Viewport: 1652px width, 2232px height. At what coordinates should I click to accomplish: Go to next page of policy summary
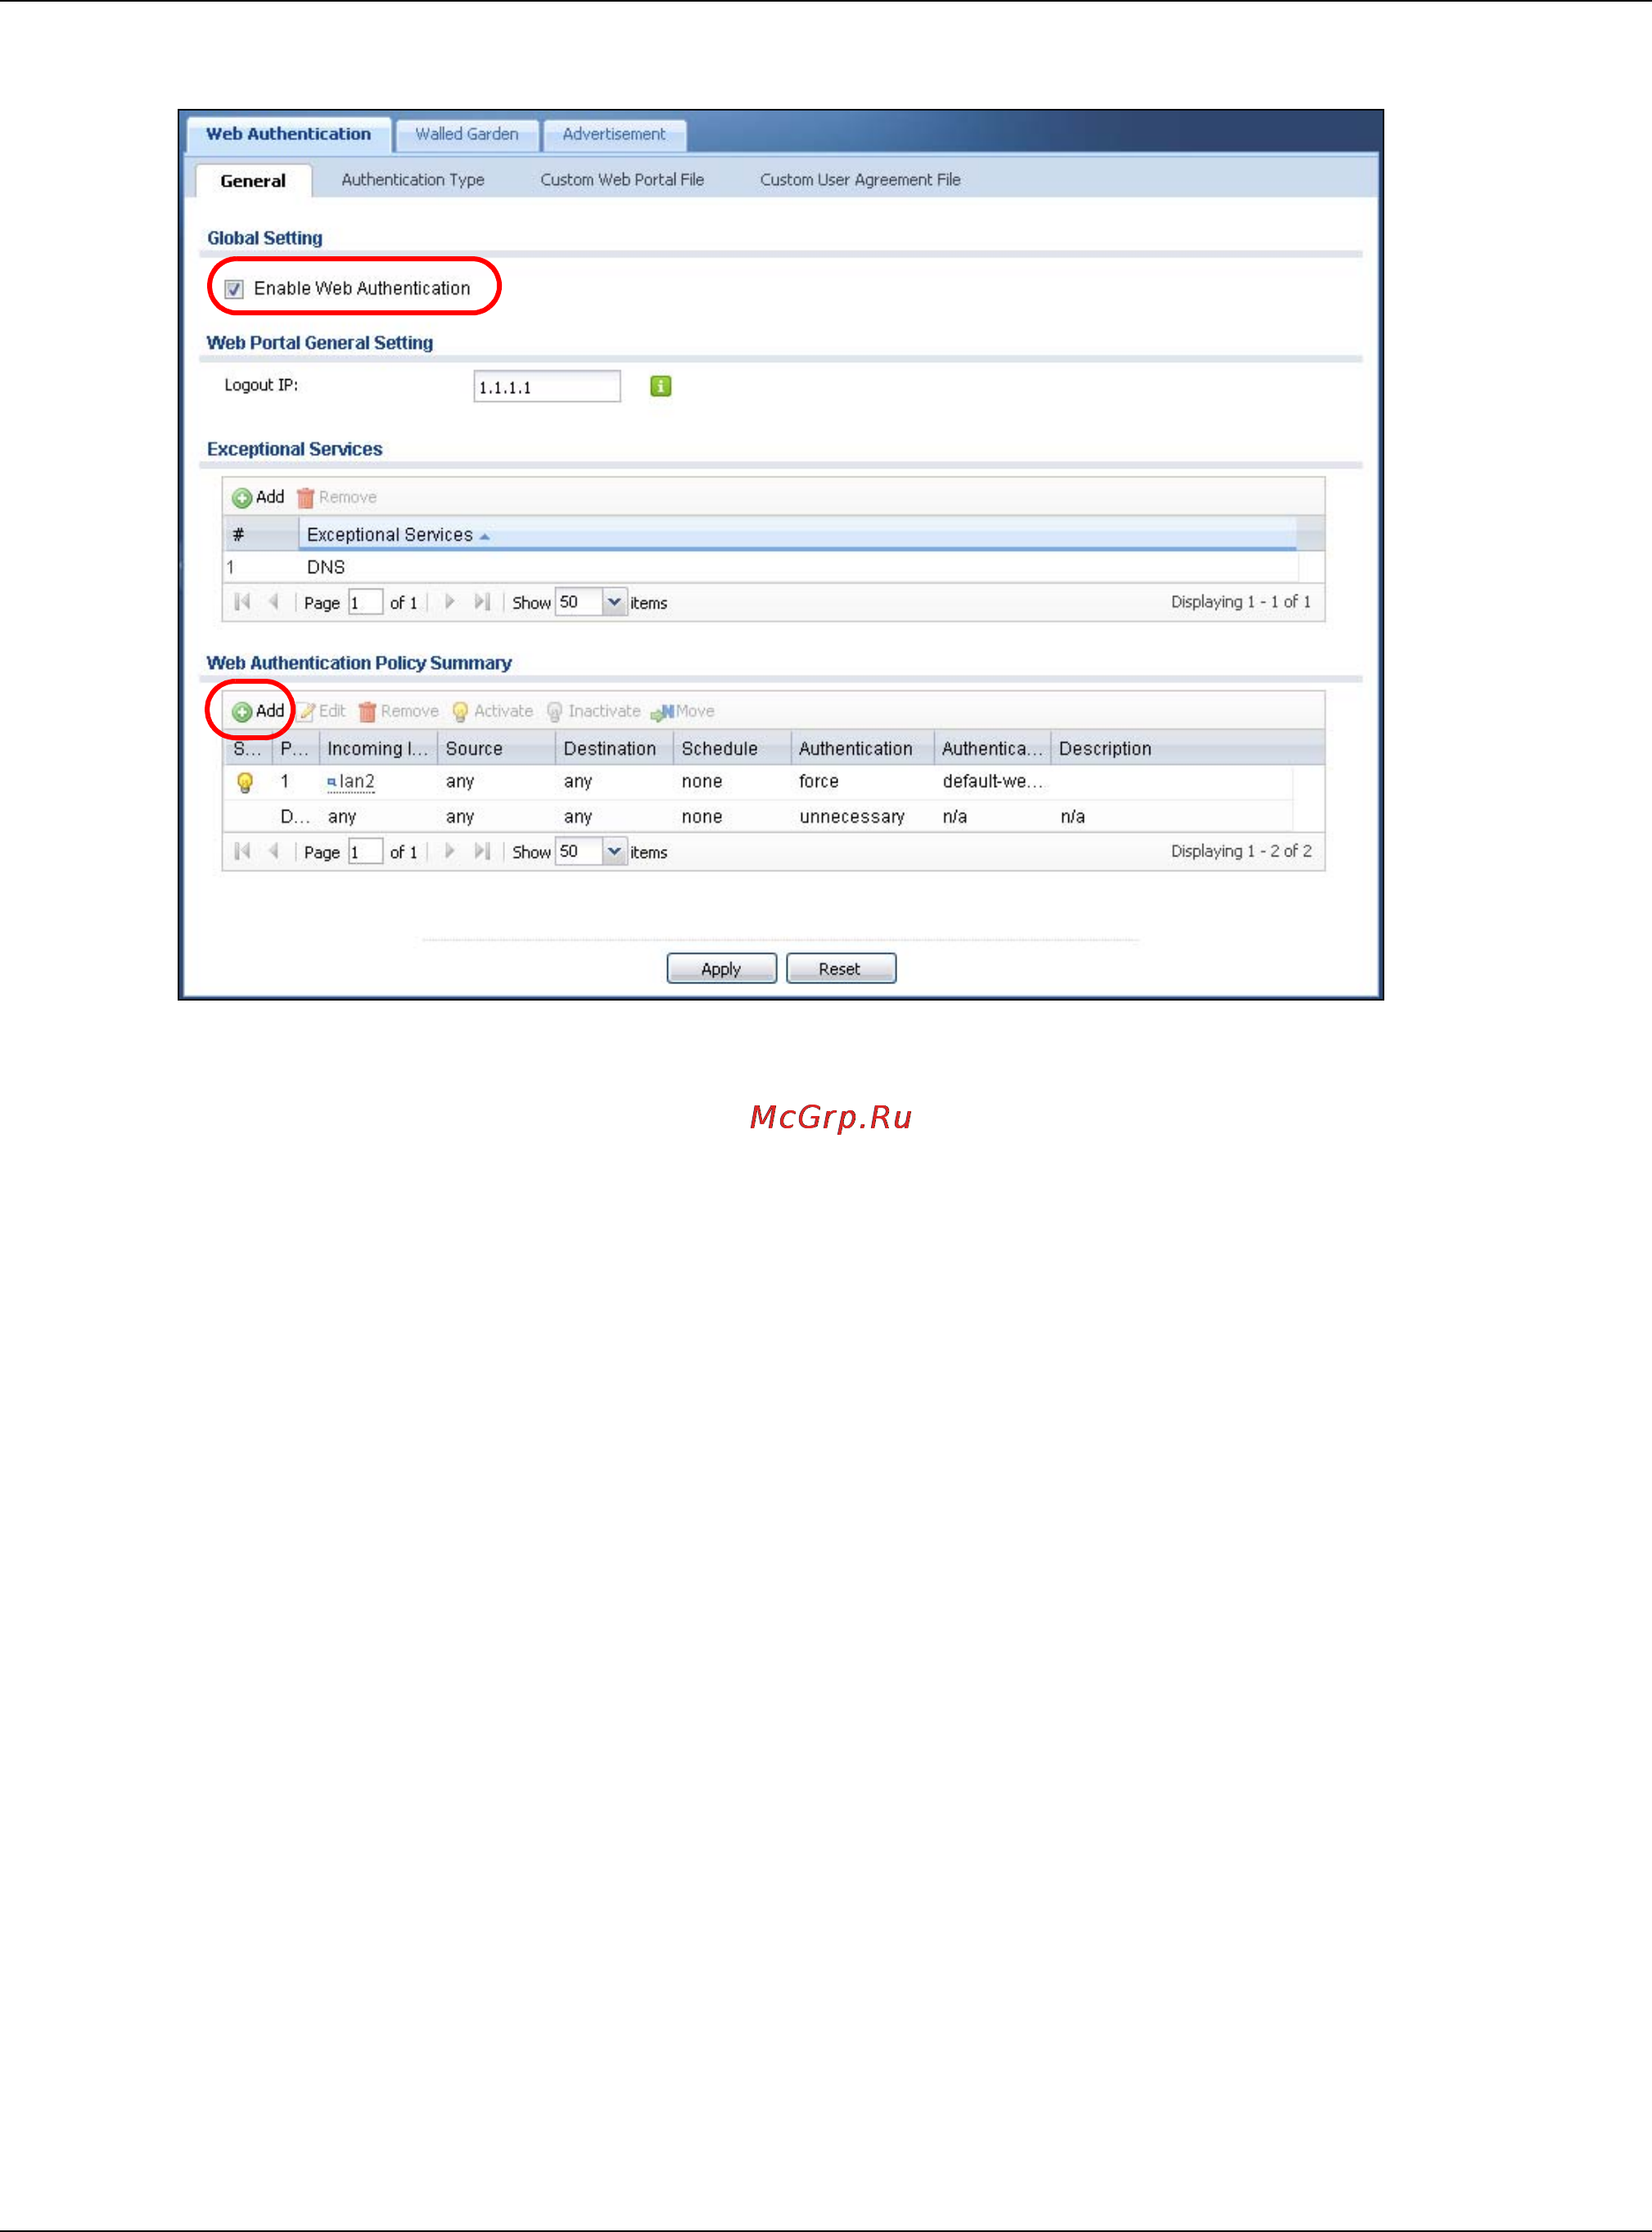[x=450, y=851]
